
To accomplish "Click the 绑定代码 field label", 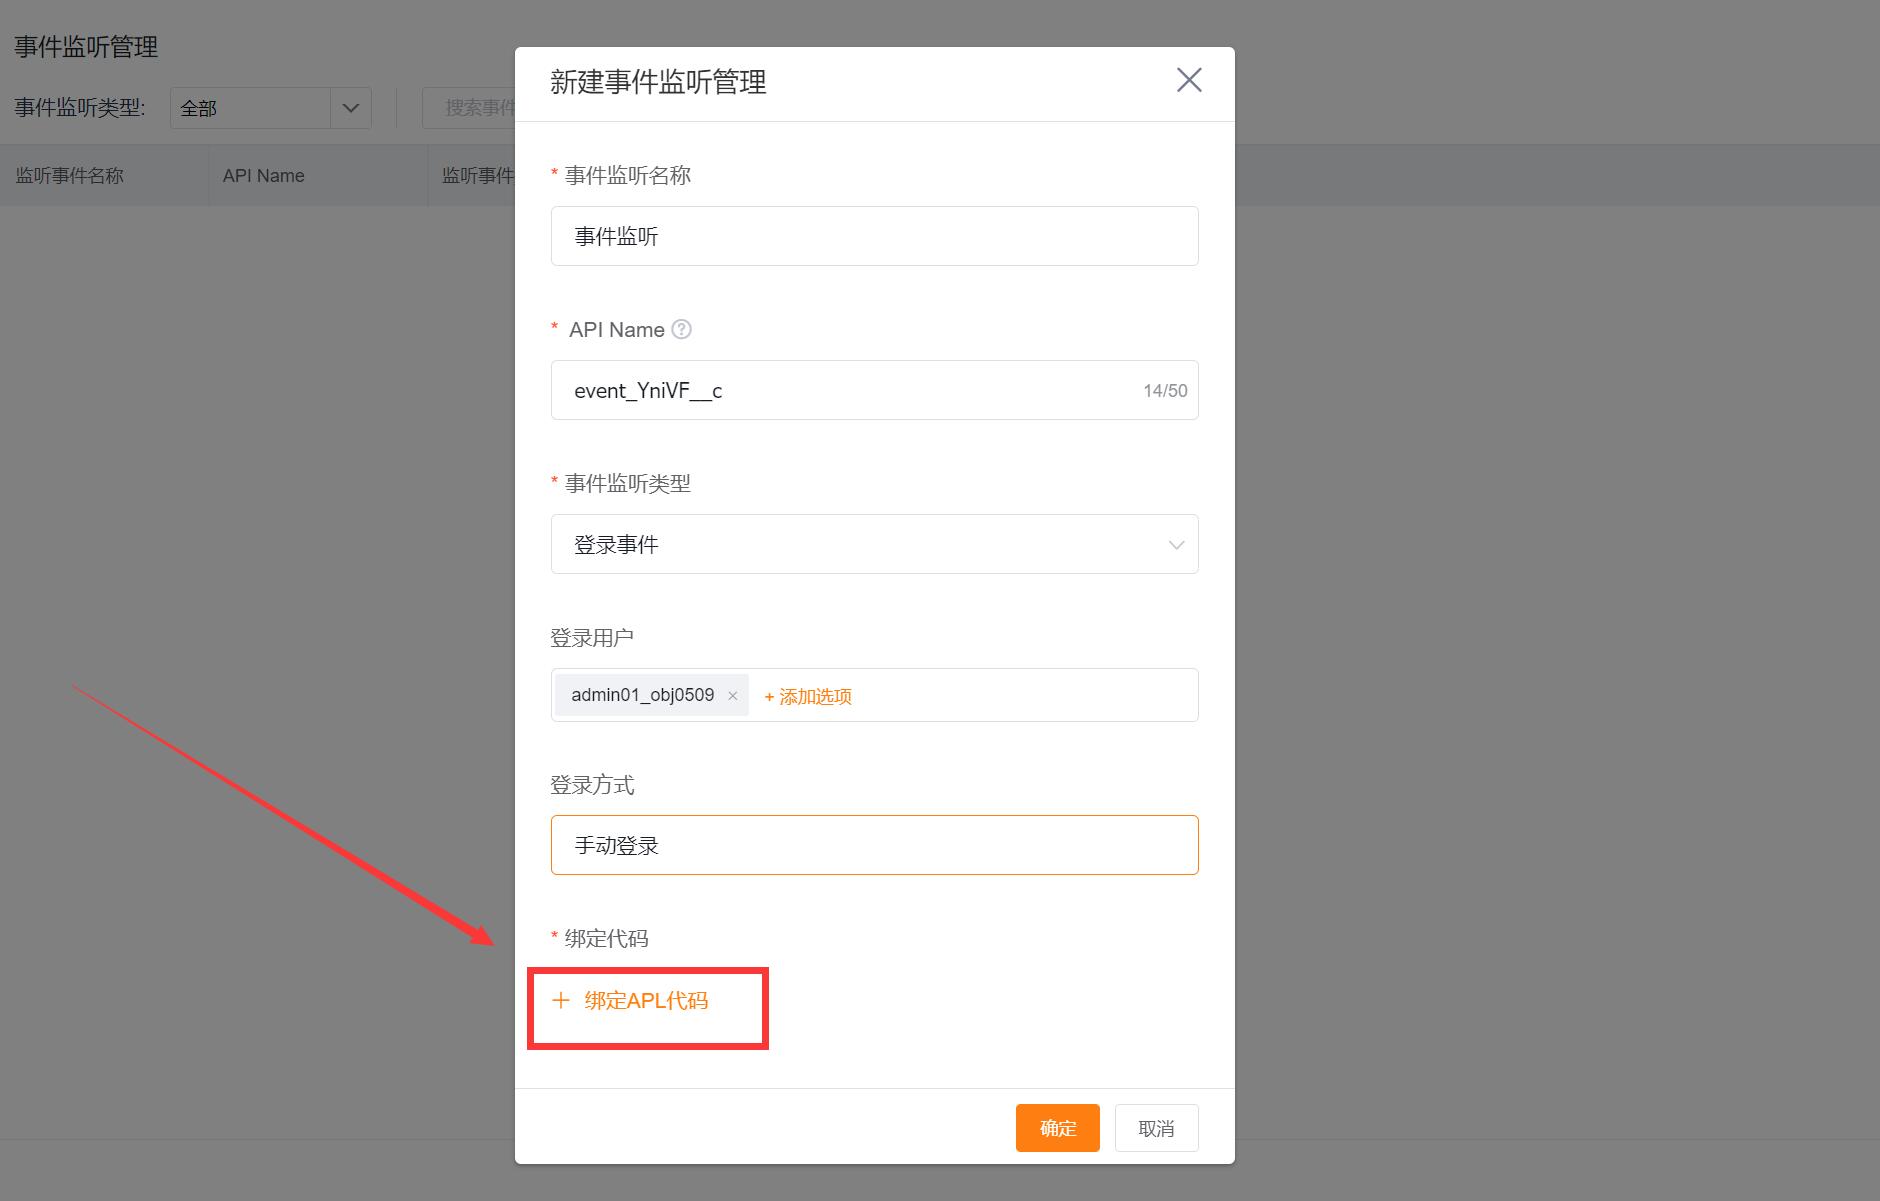I will tap(606, 938).
